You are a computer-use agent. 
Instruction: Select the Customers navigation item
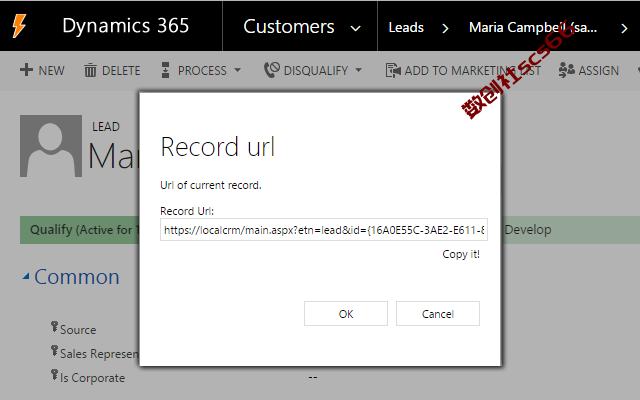(289, 27)
